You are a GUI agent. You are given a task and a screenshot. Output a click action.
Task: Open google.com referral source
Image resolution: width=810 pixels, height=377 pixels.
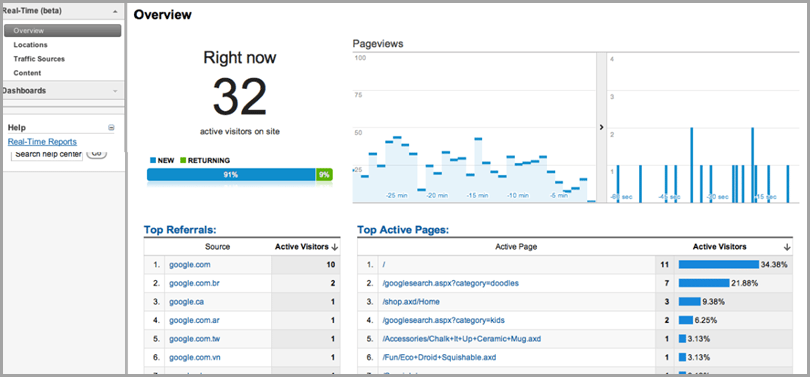tap(190, 264)
